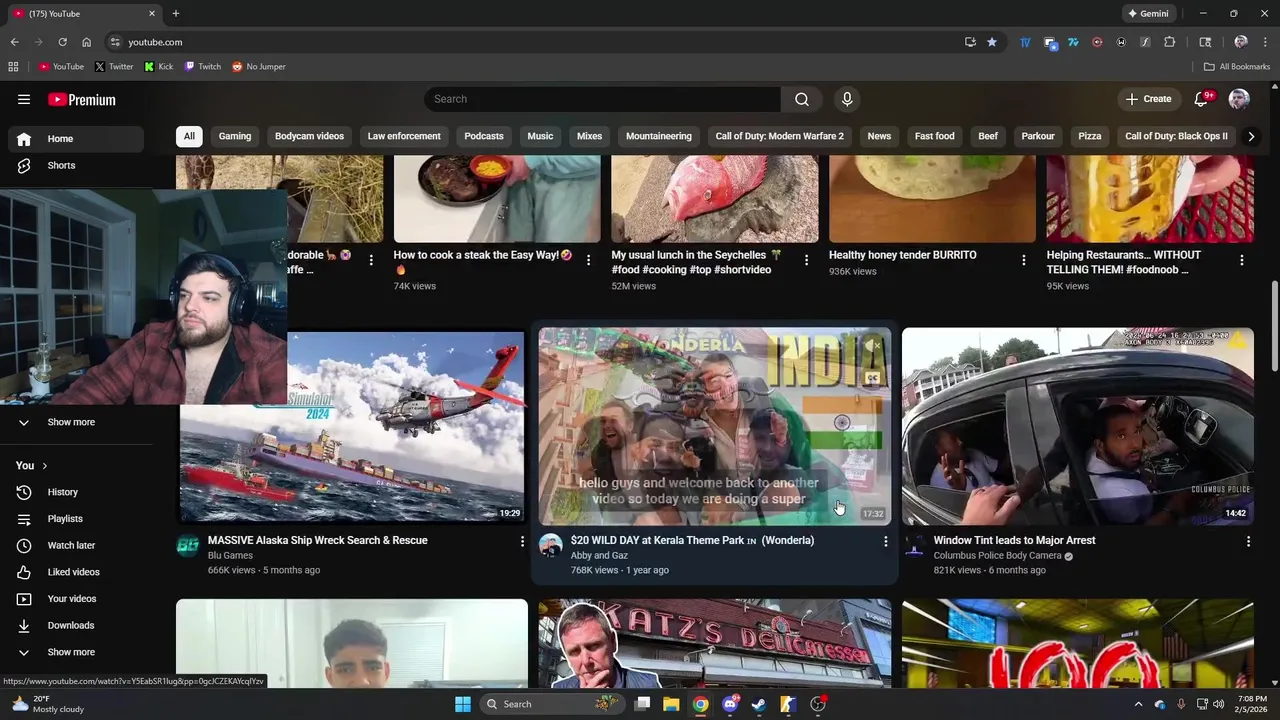Open the Chrome extensions puzzle icon
The height and width of the screenshot is (720, 1280).
coord(1170,42)
